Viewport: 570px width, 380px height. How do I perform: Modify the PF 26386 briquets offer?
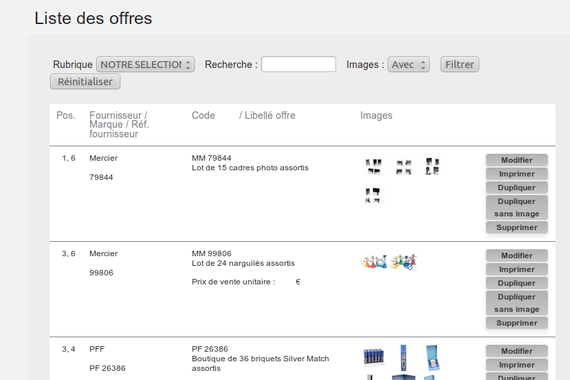click(517, 351)
